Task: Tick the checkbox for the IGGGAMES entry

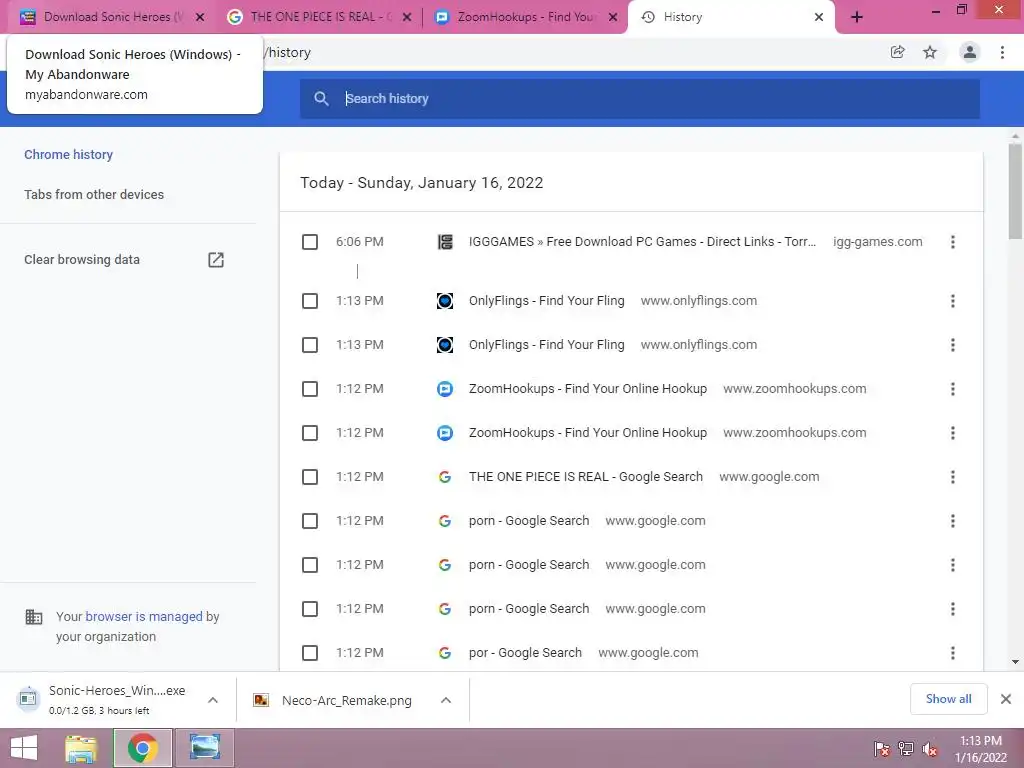Action: pos(310,242)
